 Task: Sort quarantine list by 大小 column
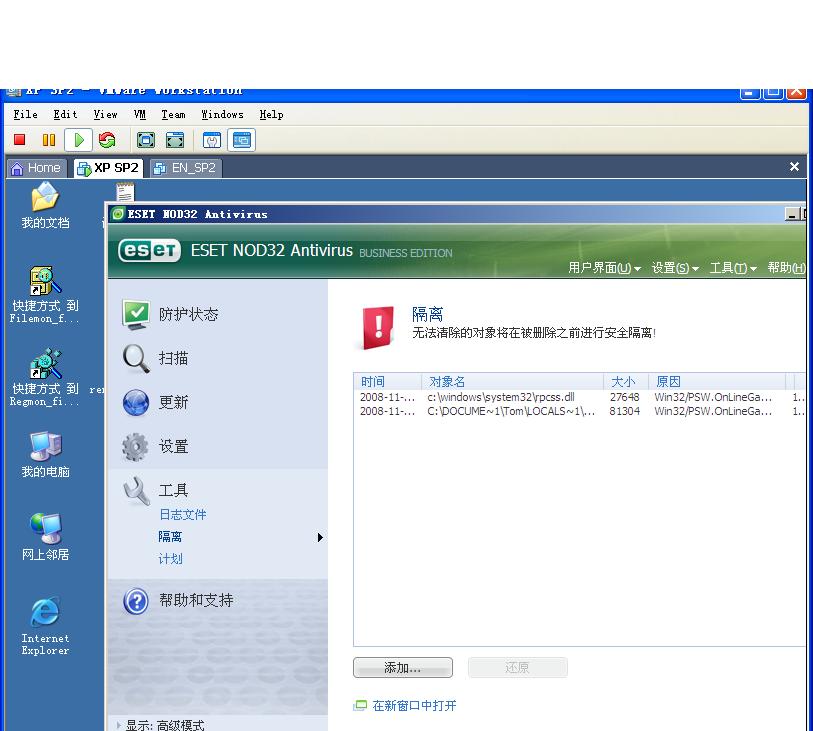pyautogui.click(x=626, y=382)
